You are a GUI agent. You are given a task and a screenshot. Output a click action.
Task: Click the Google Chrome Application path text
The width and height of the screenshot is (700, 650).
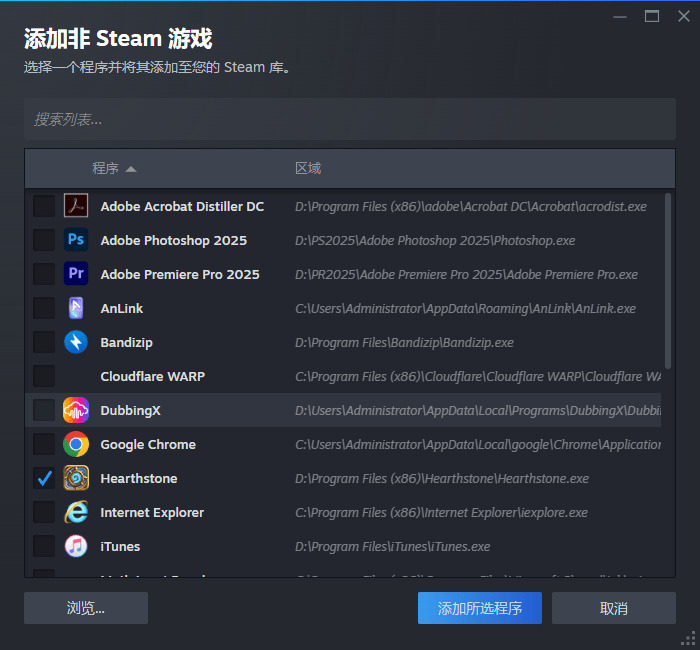(478, 445)
